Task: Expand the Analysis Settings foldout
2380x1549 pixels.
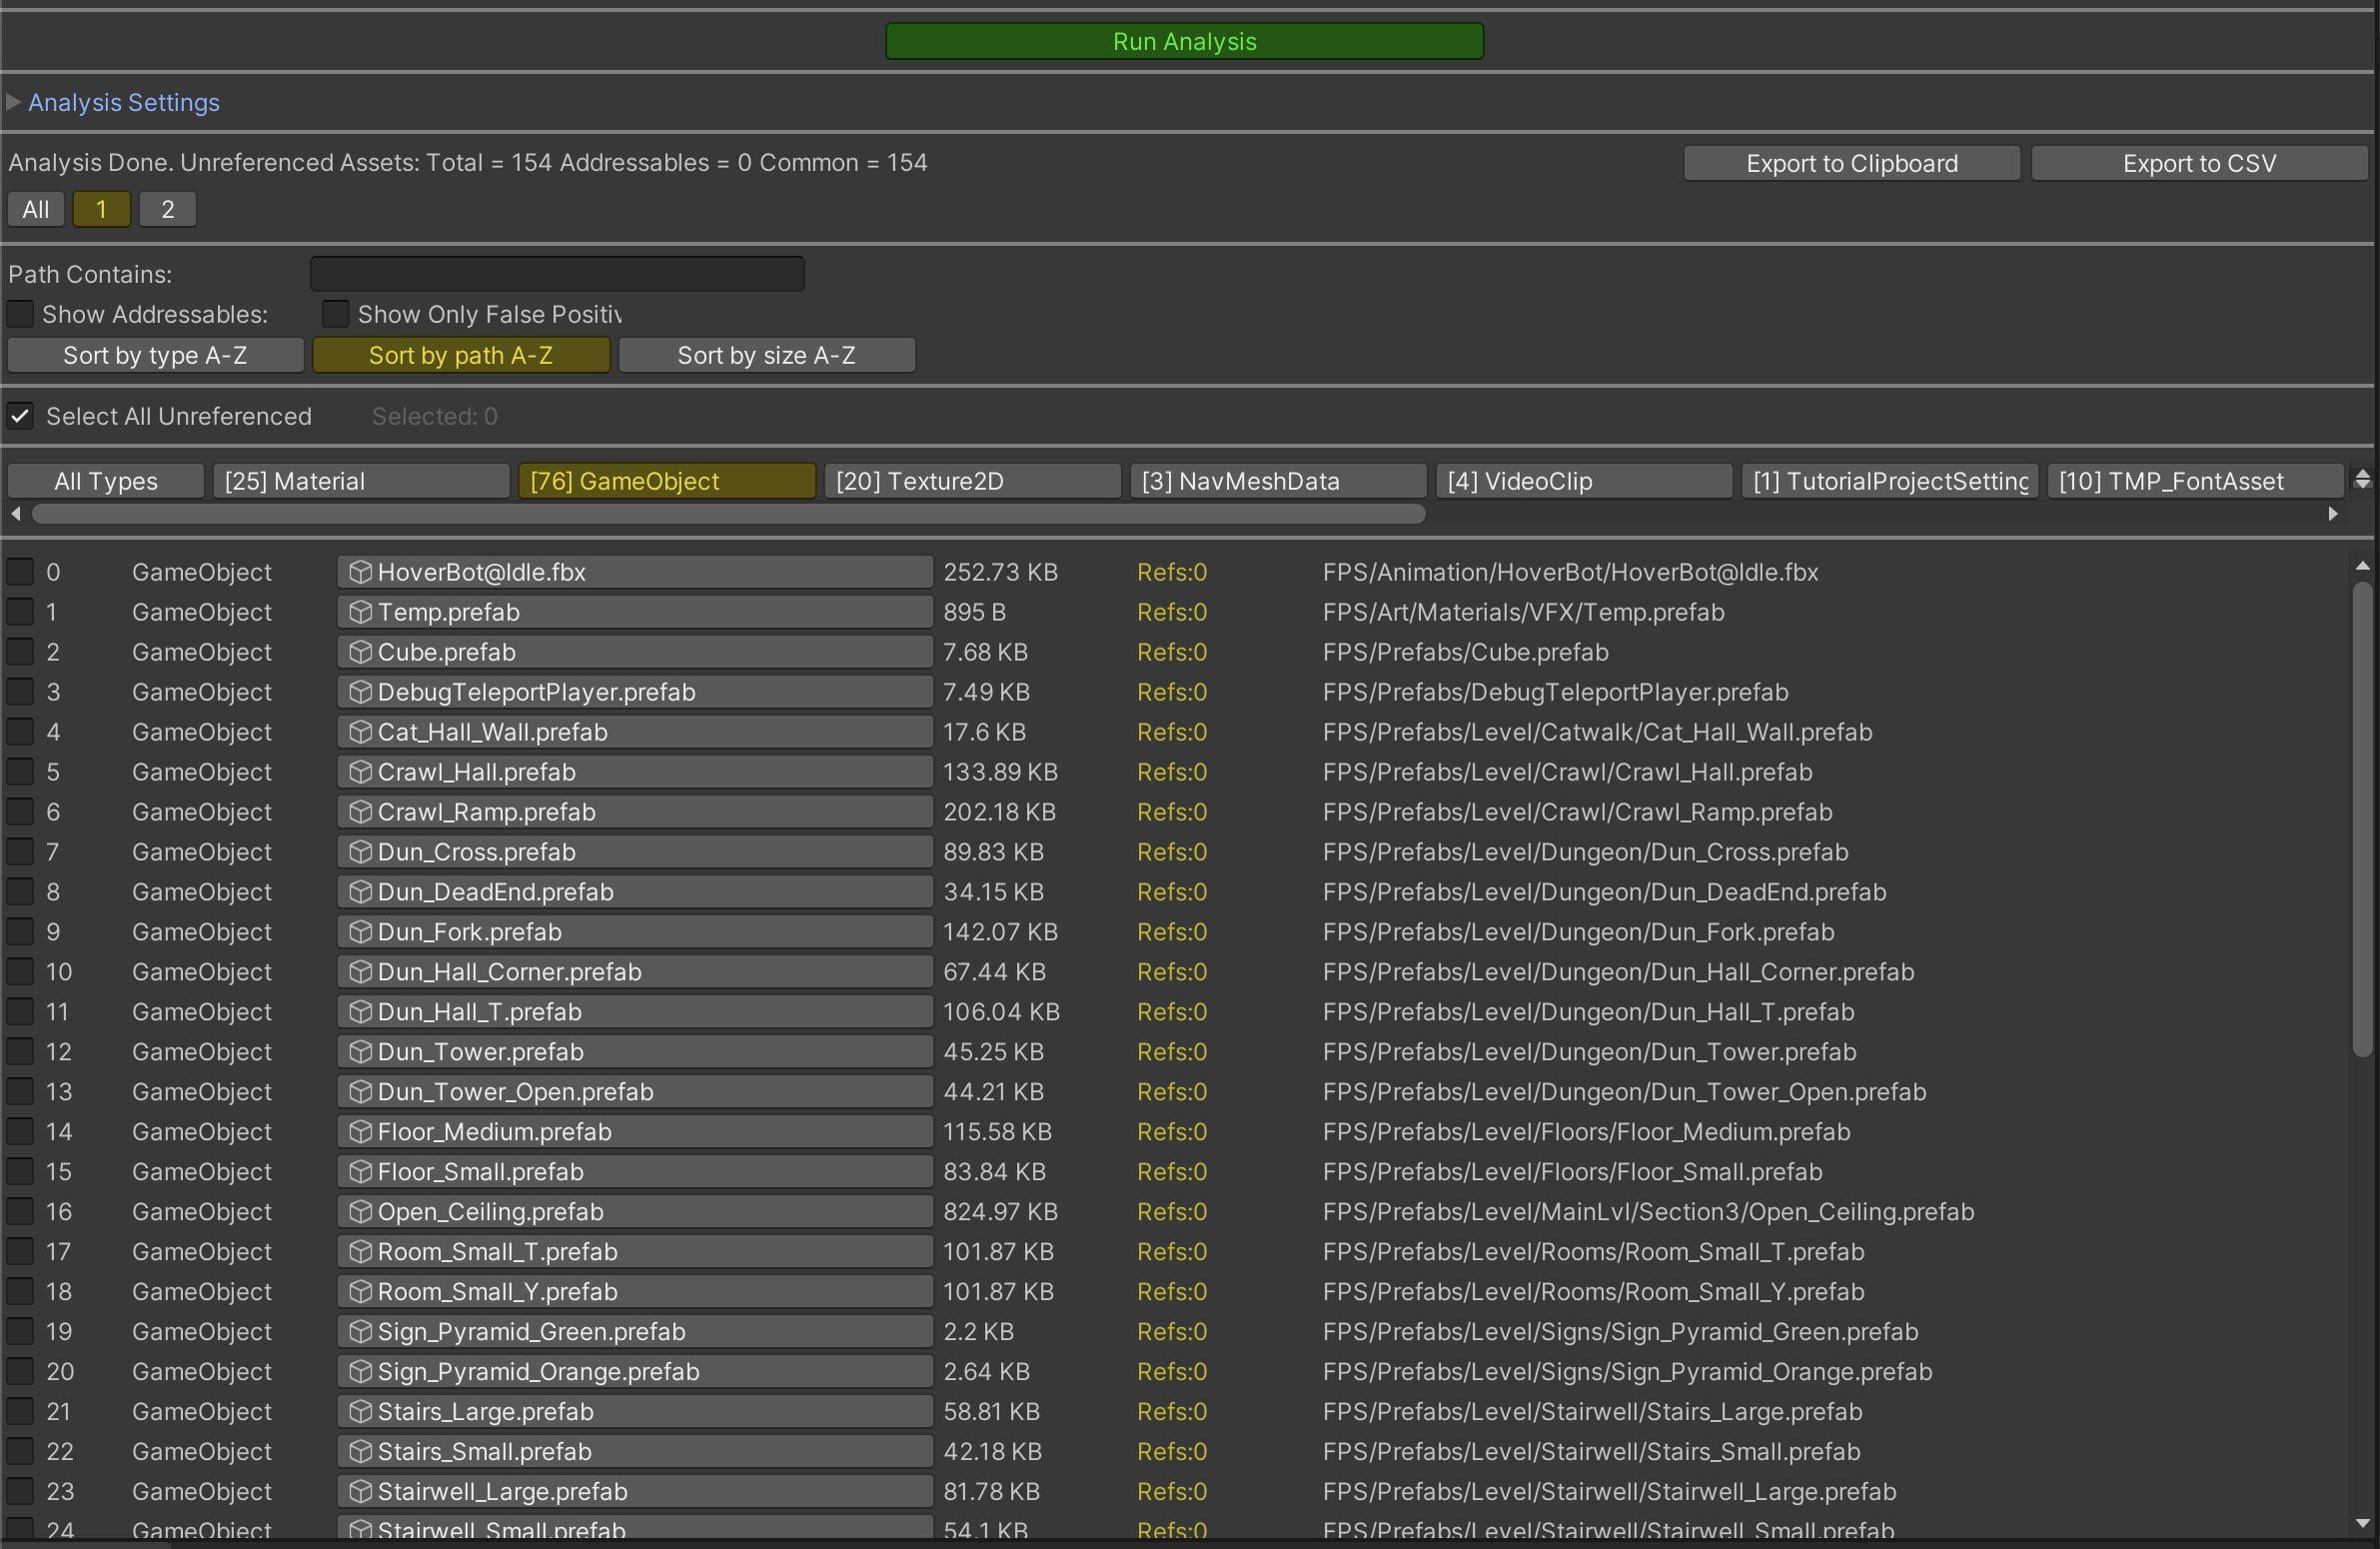Action: click(13, 102)
